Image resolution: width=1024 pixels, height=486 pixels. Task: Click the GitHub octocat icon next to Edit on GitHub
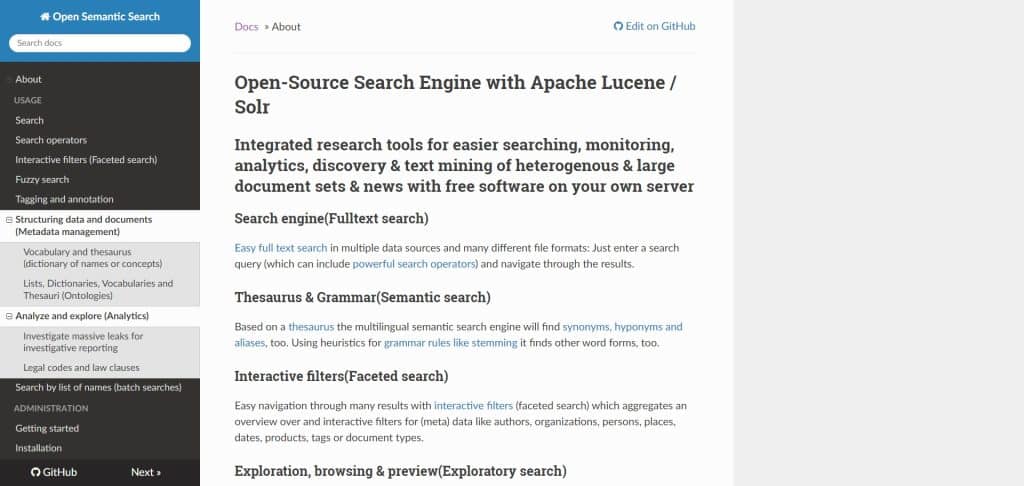(x=618, y=27)
